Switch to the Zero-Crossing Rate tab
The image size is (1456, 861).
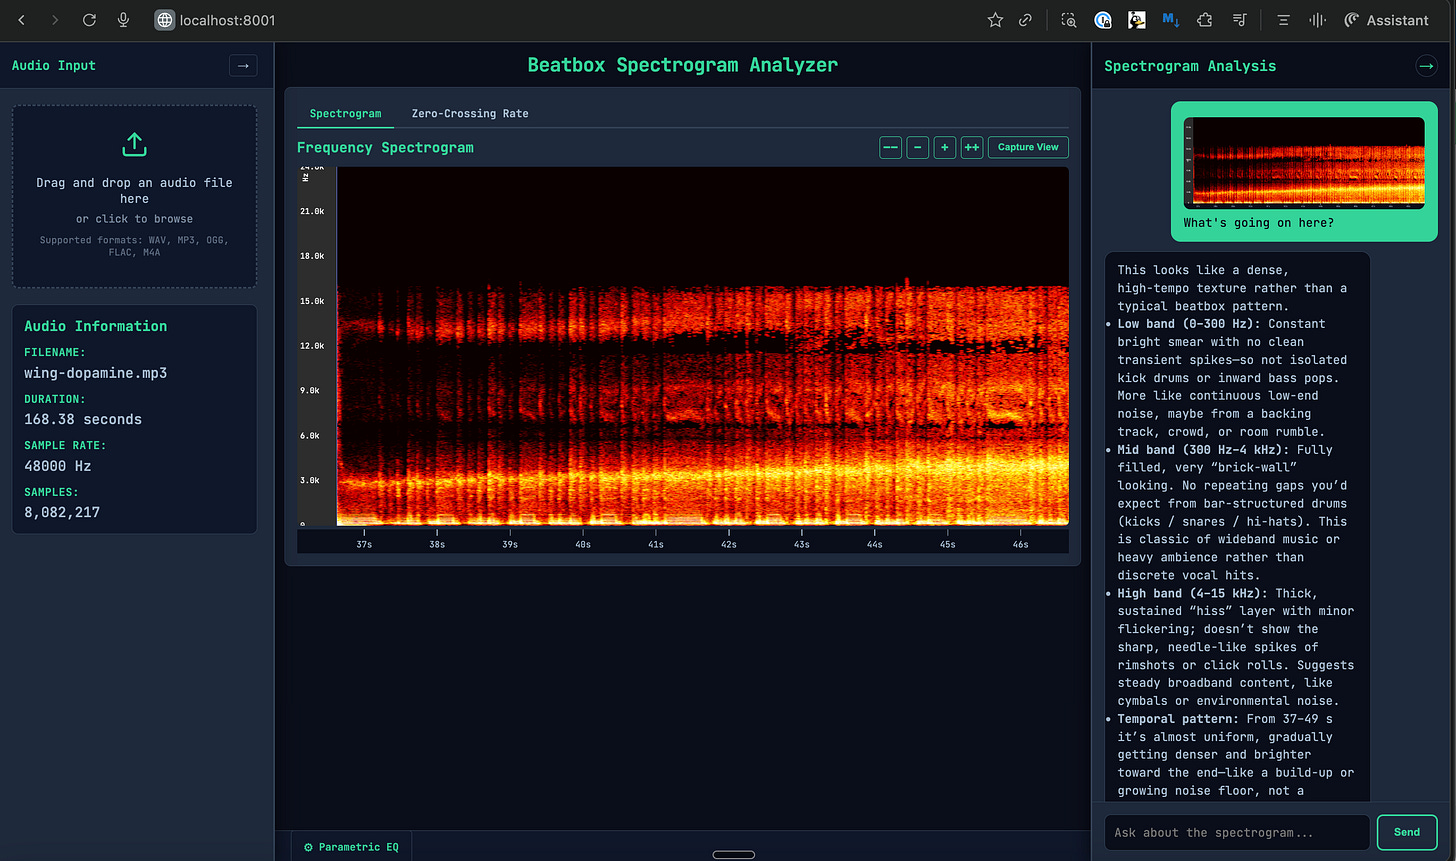point(470,114)
